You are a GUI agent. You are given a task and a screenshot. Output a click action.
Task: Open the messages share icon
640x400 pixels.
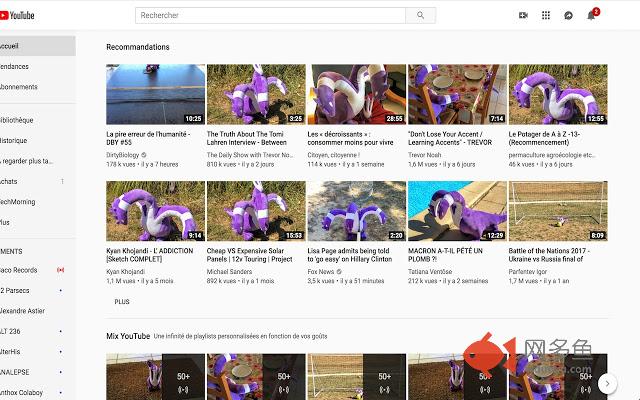[x=568, y=16]
